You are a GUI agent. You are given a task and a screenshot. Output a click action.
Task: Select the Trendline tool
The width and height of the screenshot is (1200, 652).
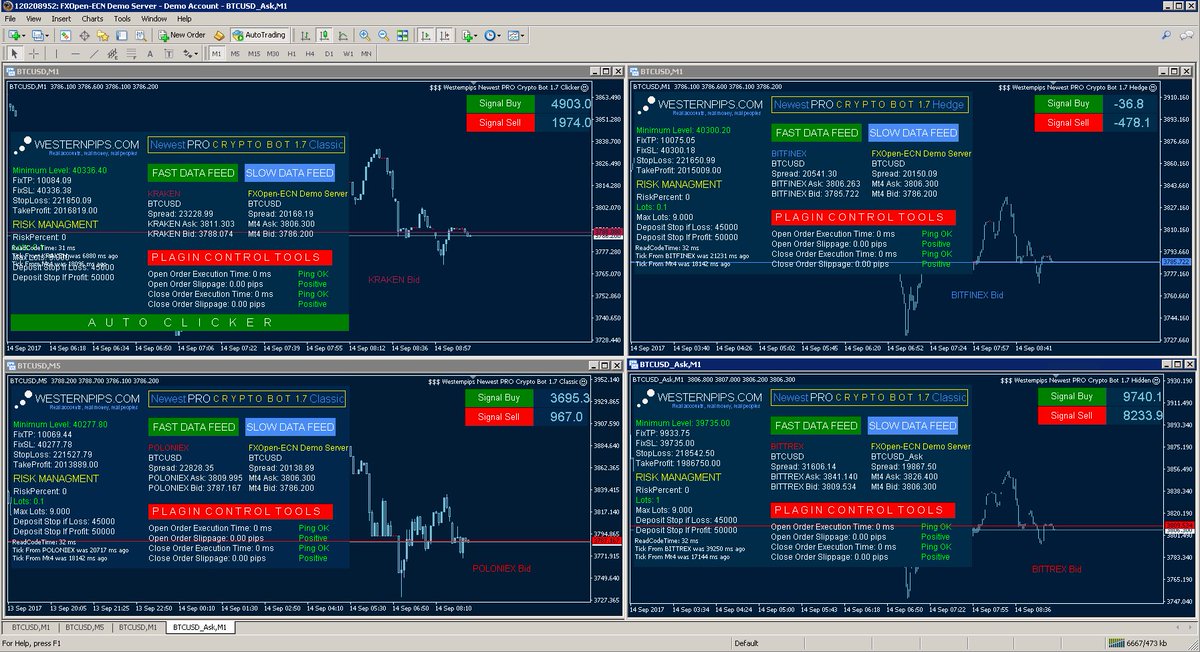pyautogui.click(x=94, y=54)
